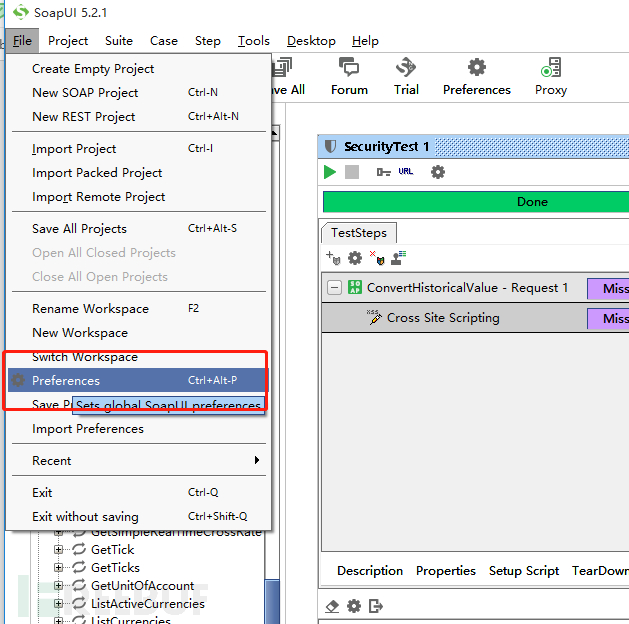This screenshot has height=624, width=629.
Task: Collapse the ConvertHistoricalValue - Request 1 row
Action: point(334,288)
